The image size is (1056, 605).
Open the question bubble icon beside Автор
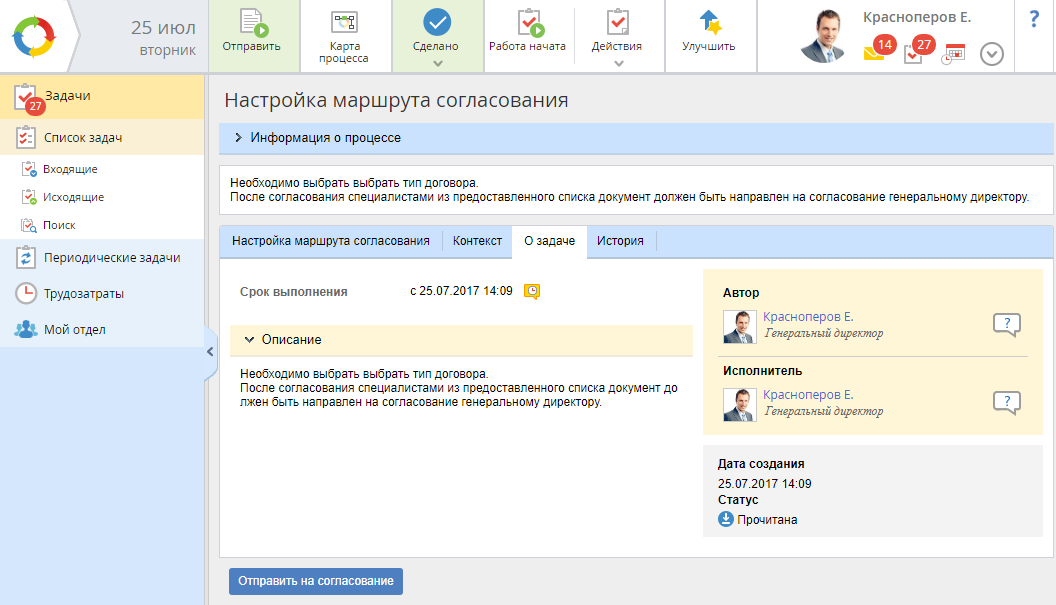(1006, 324)
